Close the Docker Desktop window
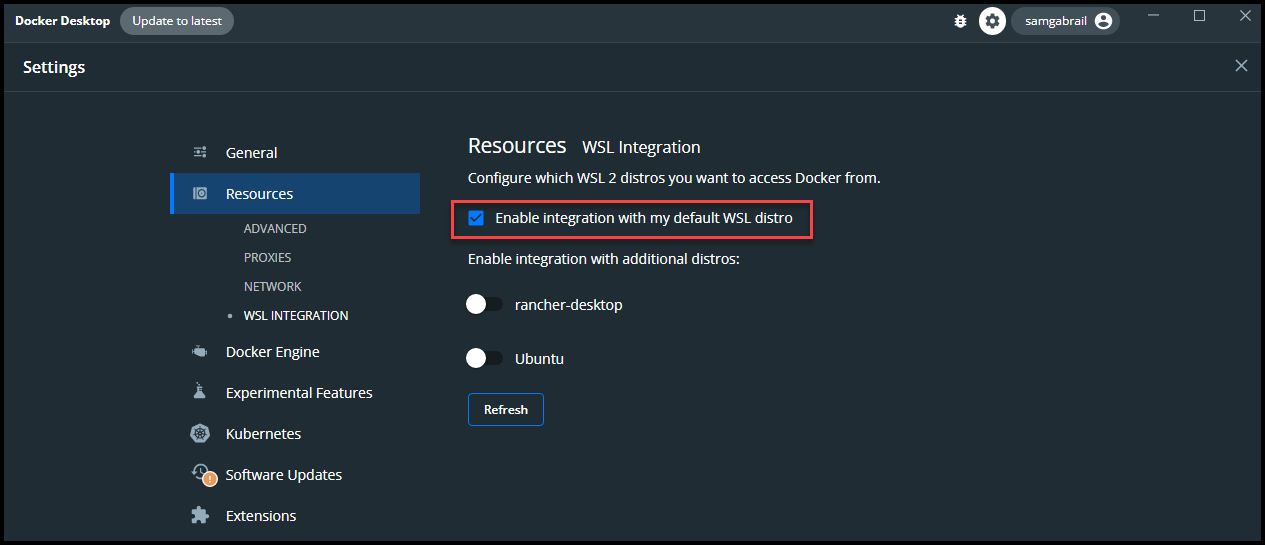1265x545 pixels. pyautogui.click(x=1245, y=16)
